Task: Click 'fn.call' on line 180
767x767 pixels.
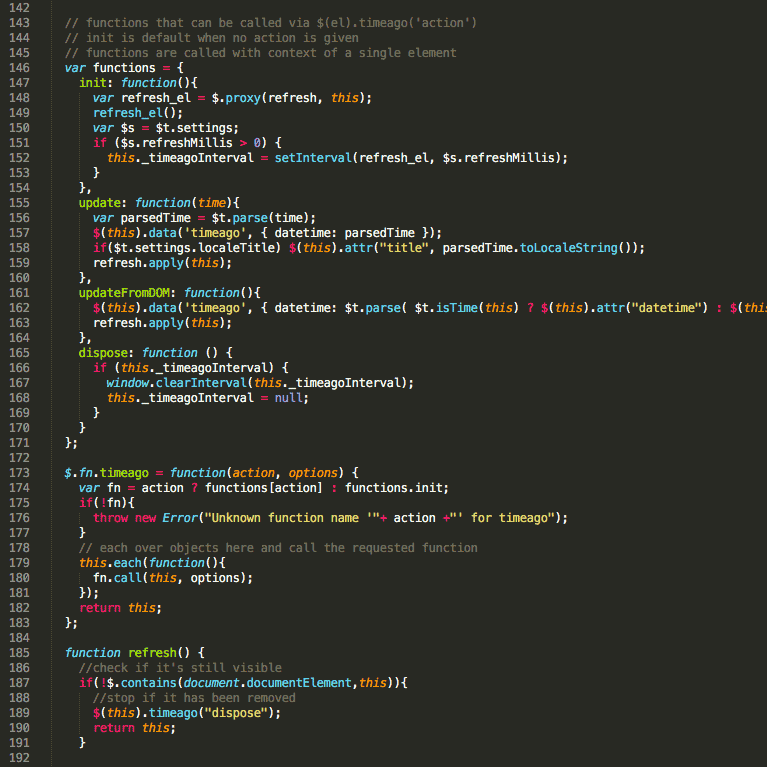Action: (117, 578)
